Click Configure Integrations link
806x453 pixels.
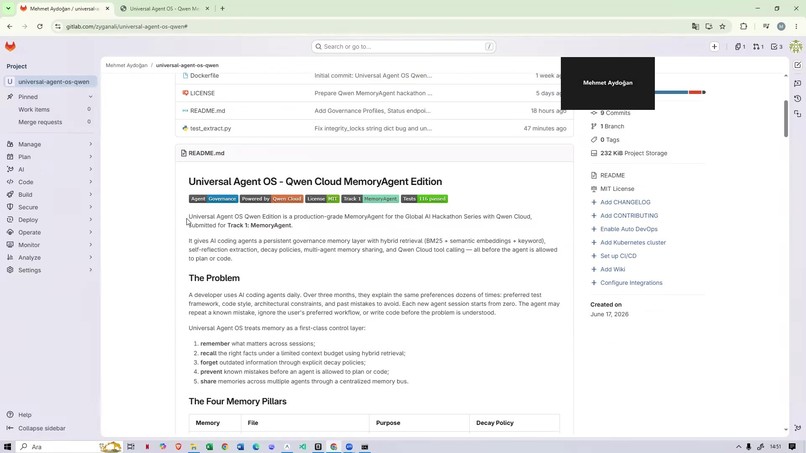631,283
